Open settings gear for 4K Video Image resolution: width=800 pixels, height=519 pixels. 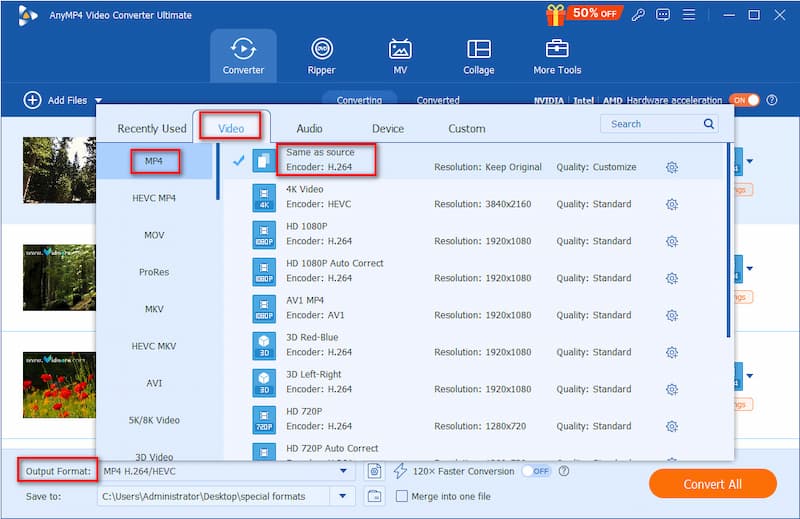click(672, 204)
